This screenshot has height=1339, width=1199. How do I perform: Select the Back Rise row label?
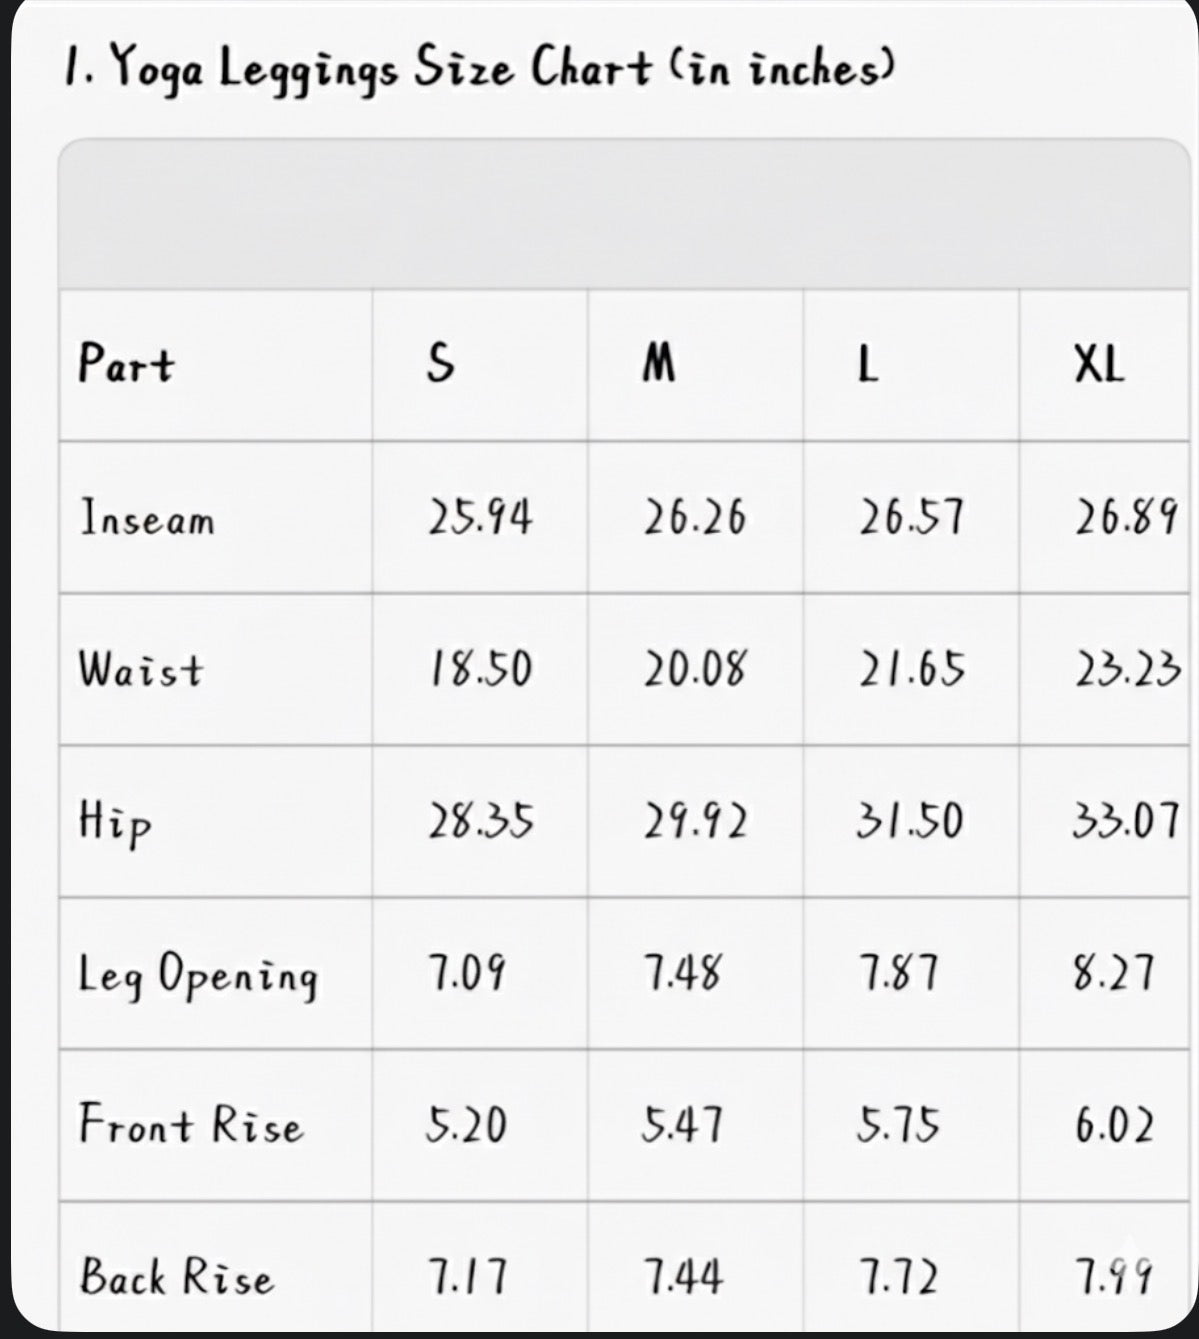coord(176,1277)
